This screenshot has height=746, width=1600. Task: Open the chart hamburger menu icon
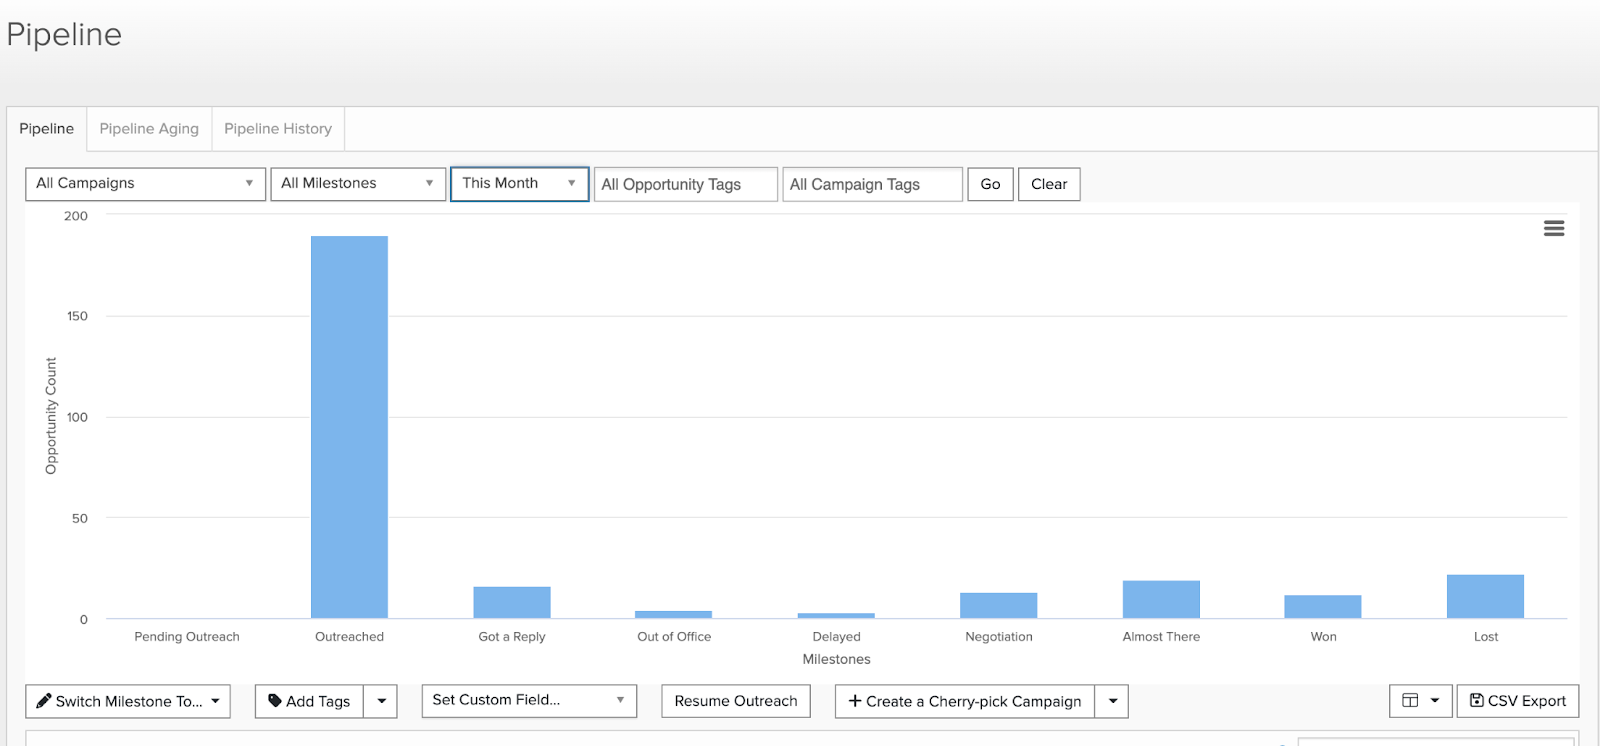point(1554,229)
